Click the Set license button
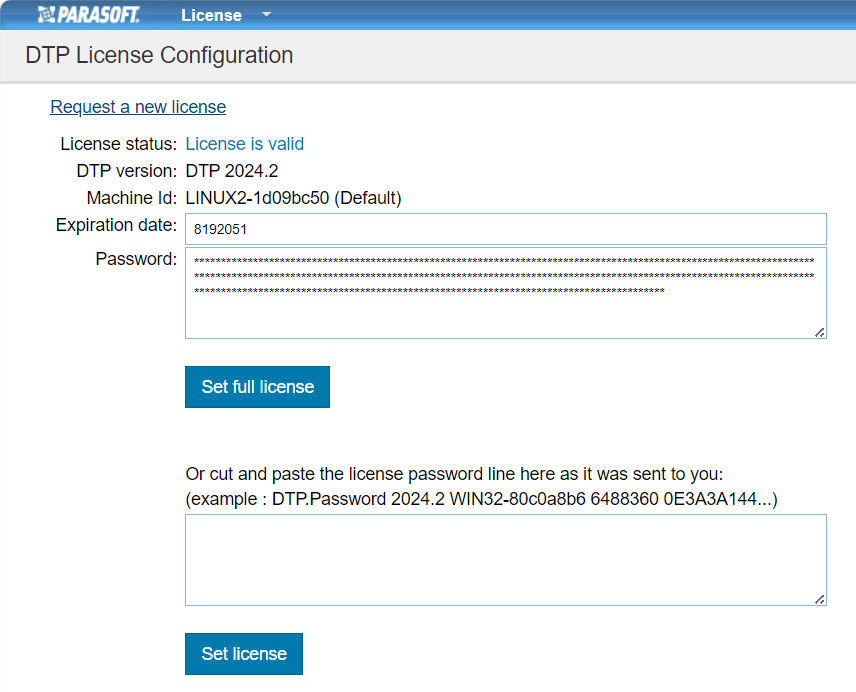Screen dimensions: 856x692 (x=243, y=654)
